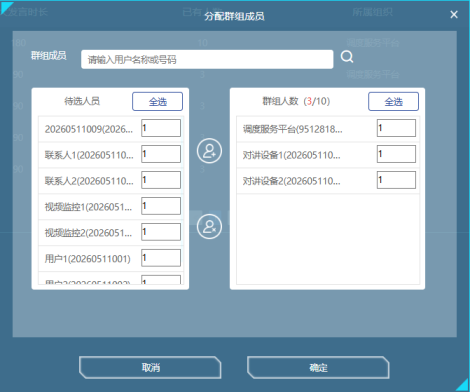The width and height of the screenshot is (470, 392).
Task: Edit priority field for 调度服务平台 row
Action: (396, 128)
